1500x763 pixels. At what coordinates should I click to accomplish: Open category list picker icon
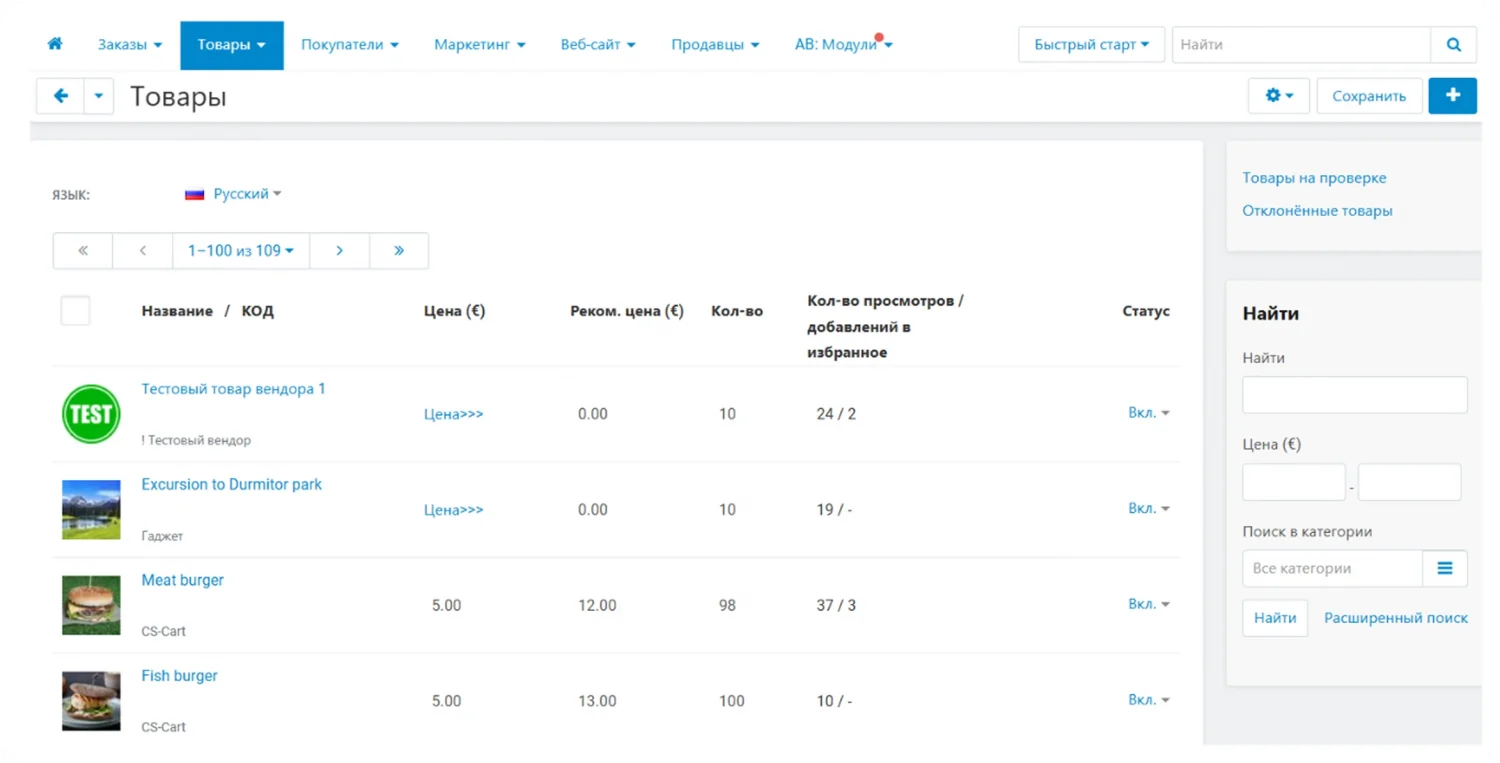coord(1444,568)
